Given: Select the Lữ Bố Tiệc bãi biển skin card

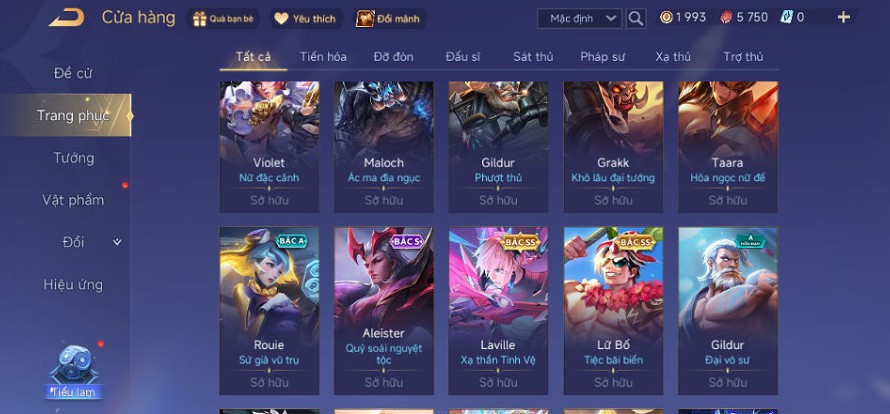Looking at the screenshot, I should (613, 311).
